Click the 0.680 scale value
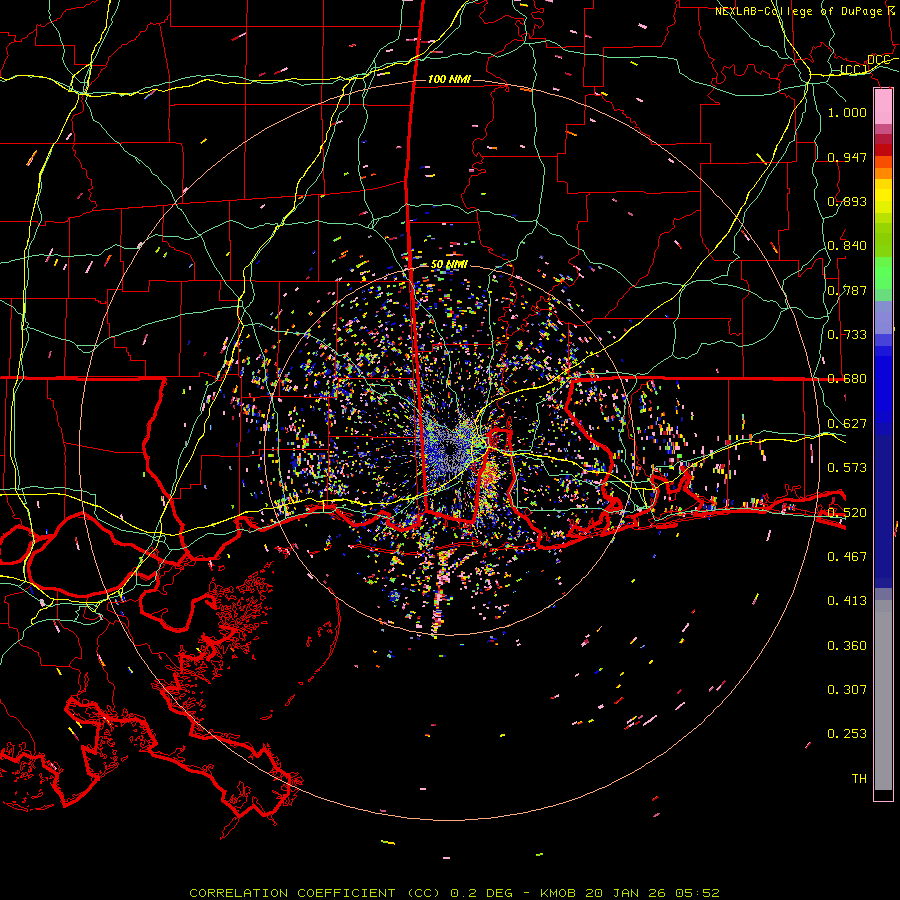 (847, 378)
